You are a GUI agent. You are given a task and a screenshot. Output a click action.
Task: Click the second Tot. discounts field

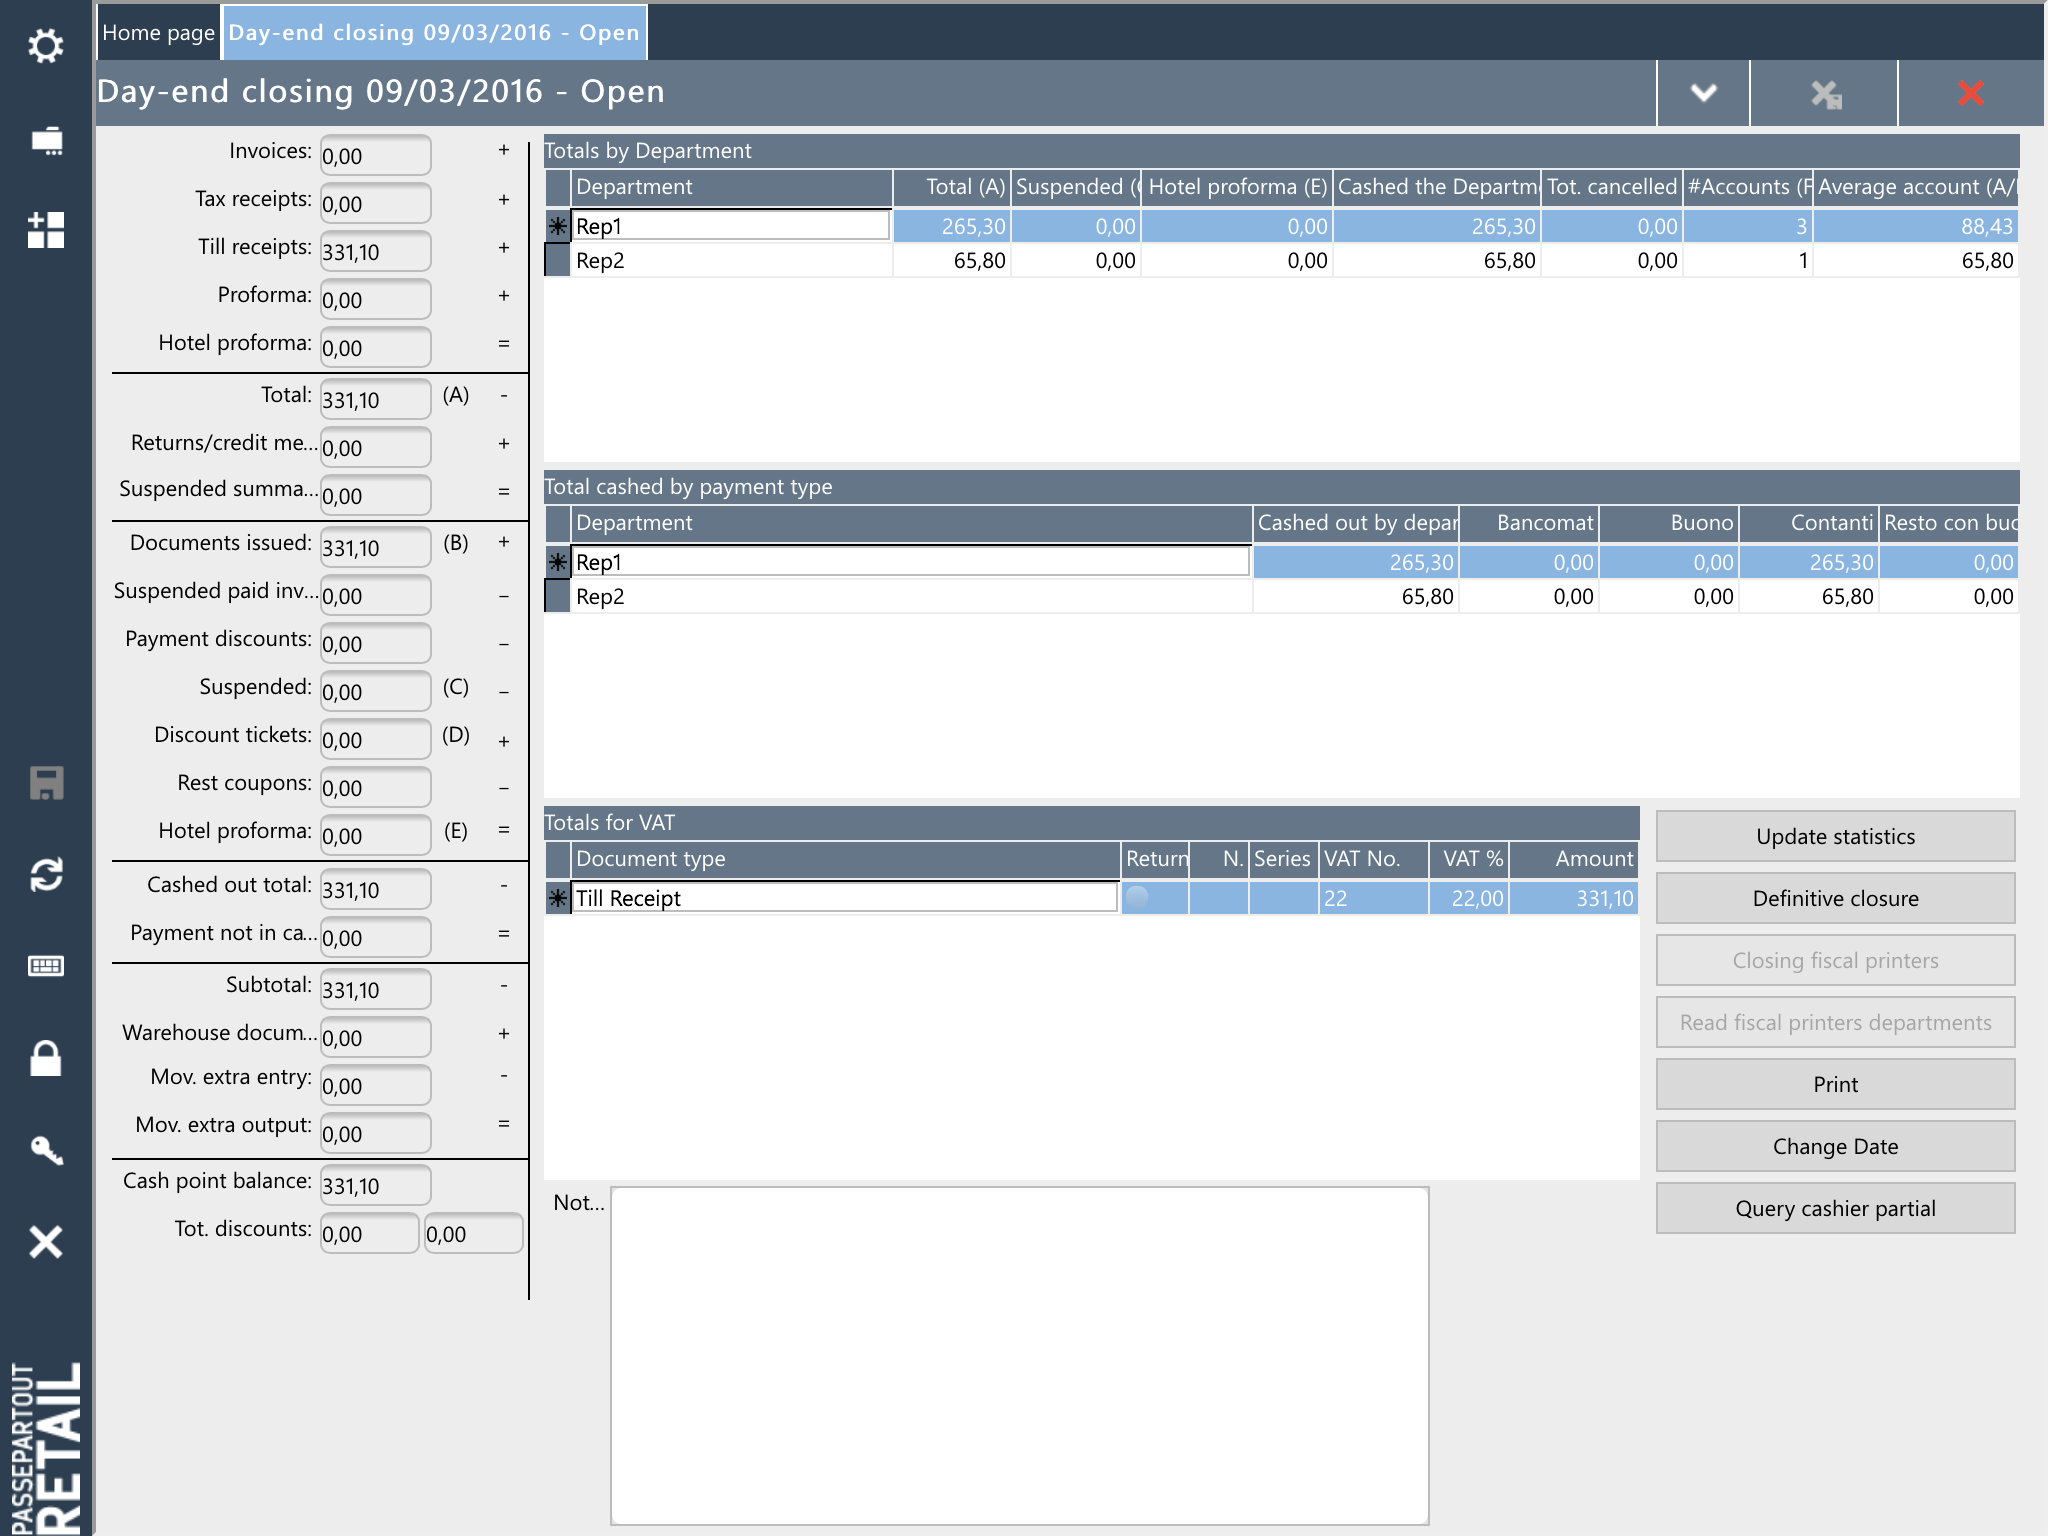pos(473,1233)
